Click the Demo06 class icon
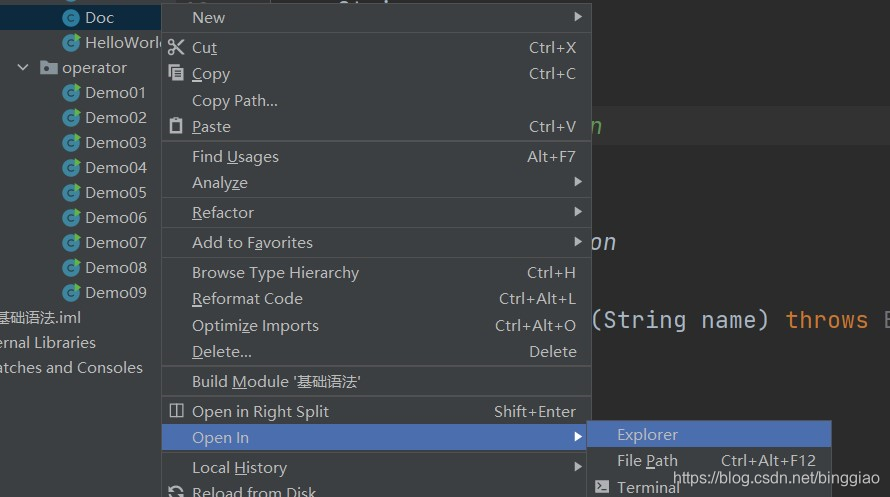Image resolution: width=890 pixels, height=497 pixels. tap(71, 218)
